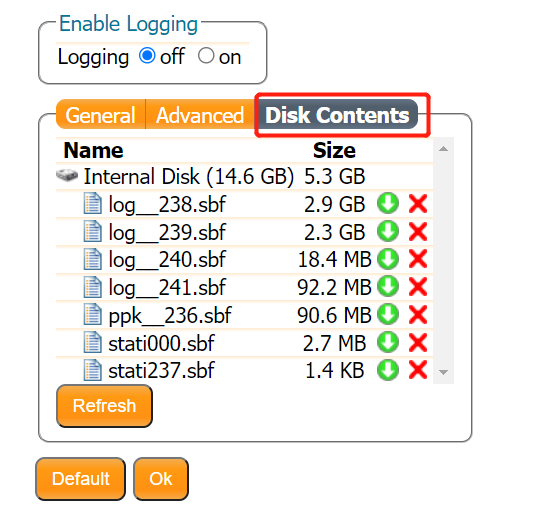Confirm with the Ok button
Viewport: 547px width, 514px height.
[x=161, y=479]
